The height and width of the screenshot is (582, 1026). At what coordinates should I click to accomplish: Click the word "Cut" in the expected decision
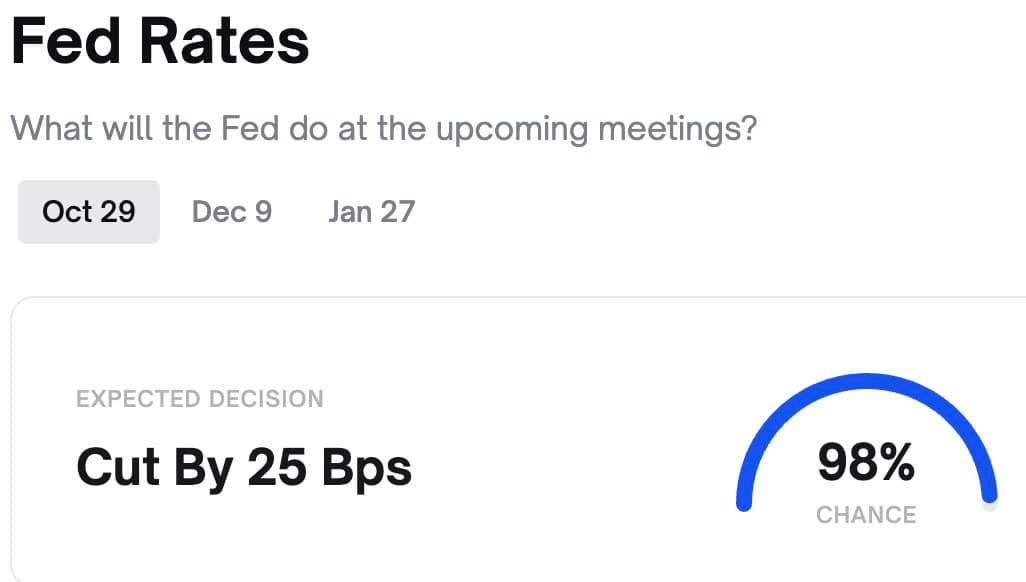coord(116,466)
